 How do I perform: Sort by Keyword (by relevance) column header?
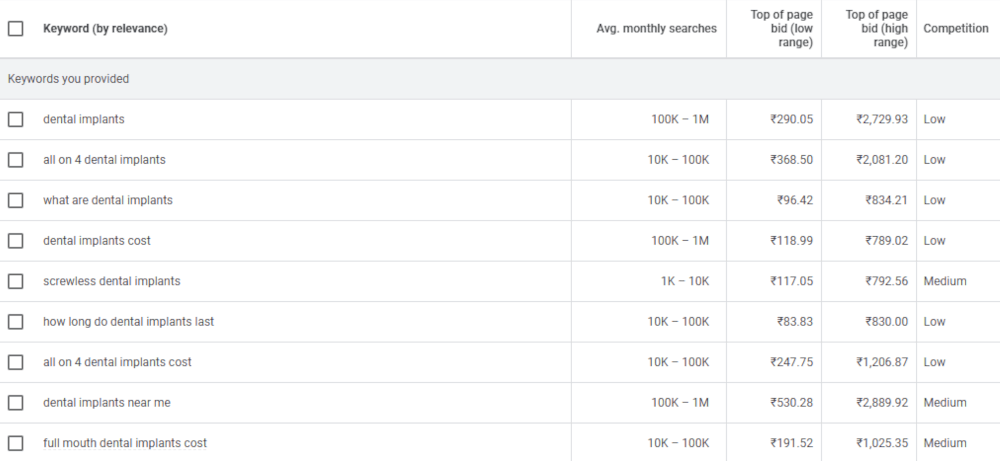105,29
